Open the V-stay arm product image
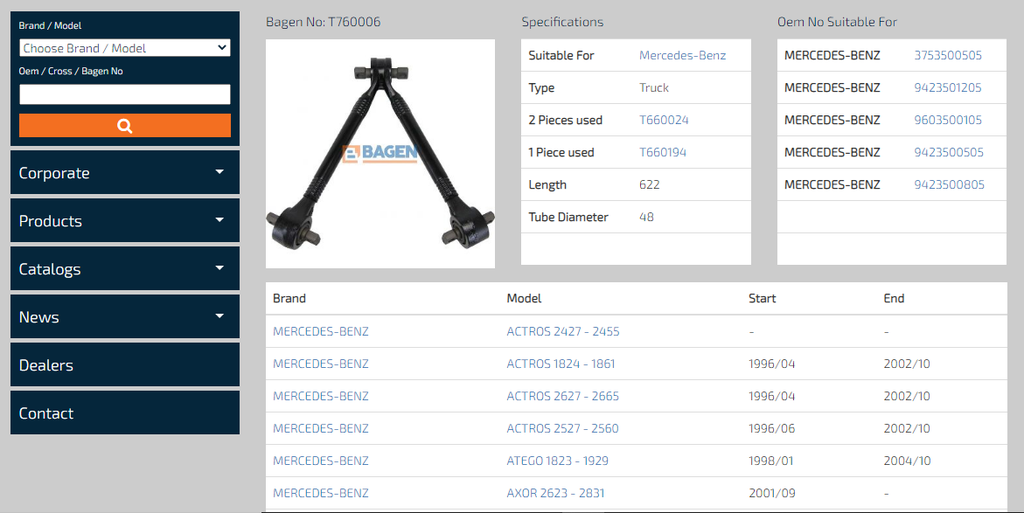Image resolution: width=1024 pixels, height=513 pixels. (380, 153)
